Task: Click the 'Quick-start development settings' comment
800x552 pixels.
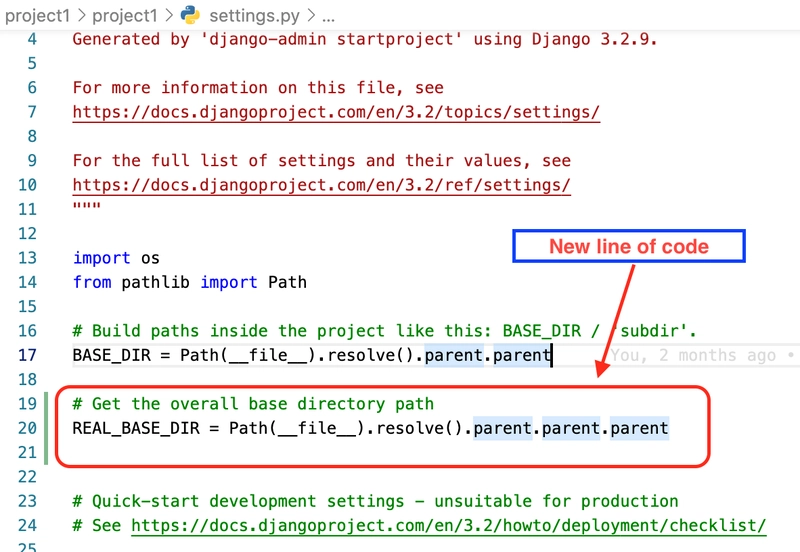Action: (376, 501)
